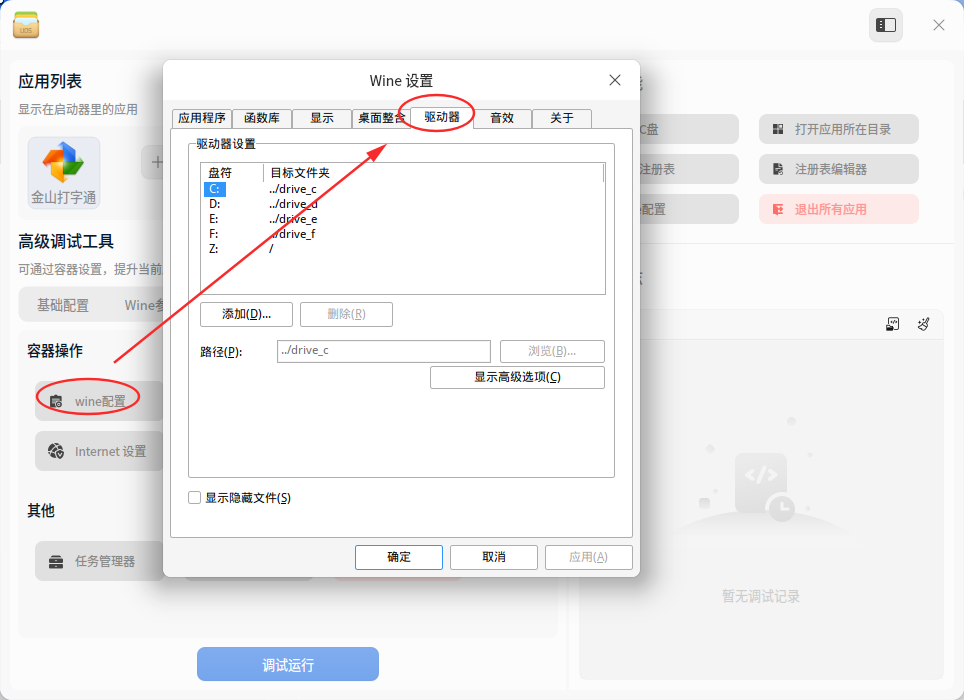Open the 关于 tab
The height and width of the screenshot is (700, 964).
tap(561, 118)
